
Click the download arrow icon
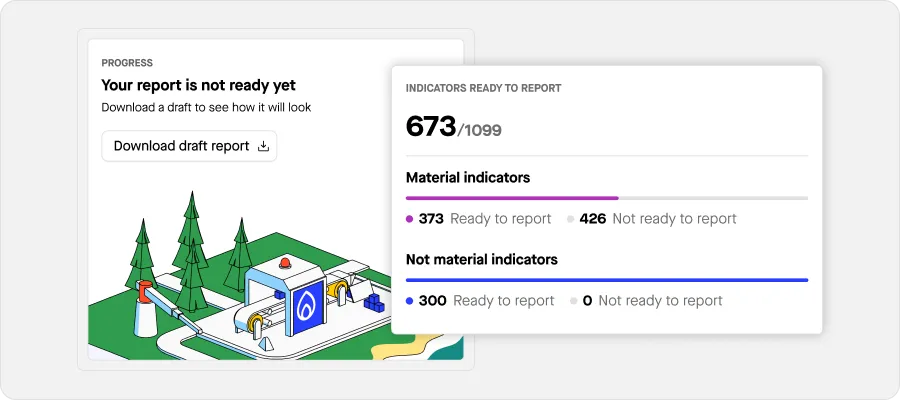pyautogui.click(x=264, y=146)
